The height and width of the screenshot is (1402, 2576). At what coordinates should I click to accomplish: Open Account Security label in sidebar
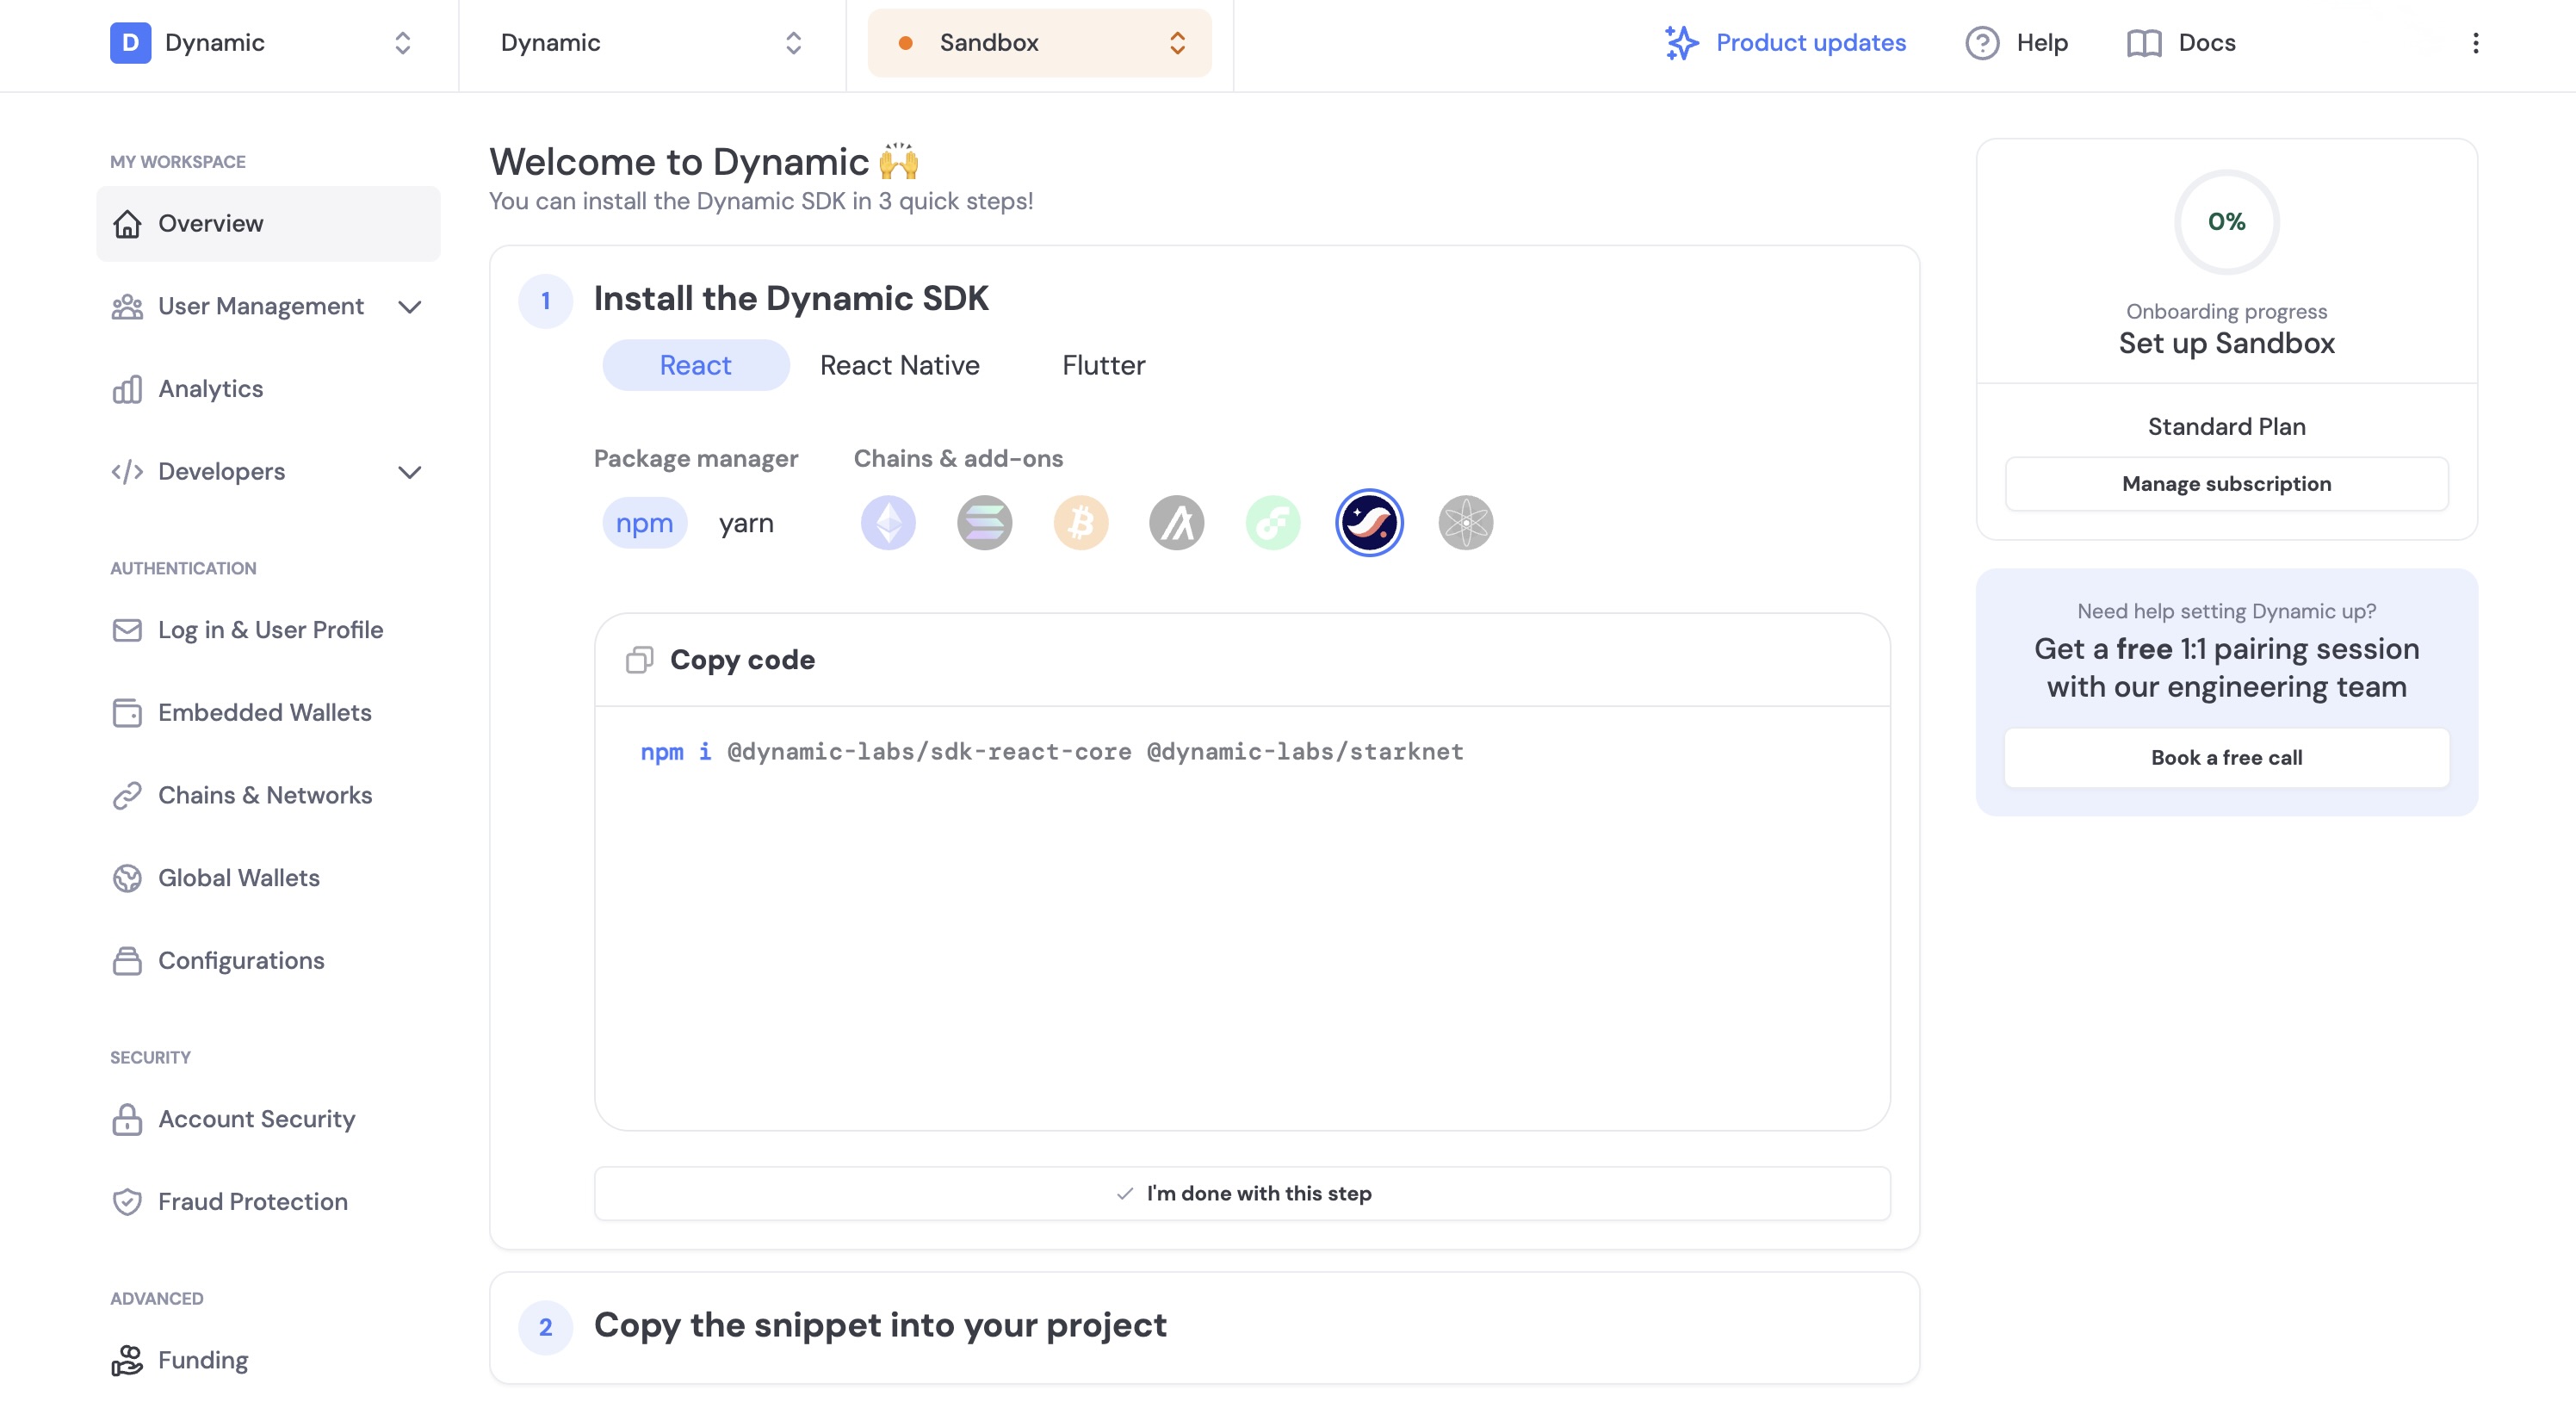coord(257,1119)
